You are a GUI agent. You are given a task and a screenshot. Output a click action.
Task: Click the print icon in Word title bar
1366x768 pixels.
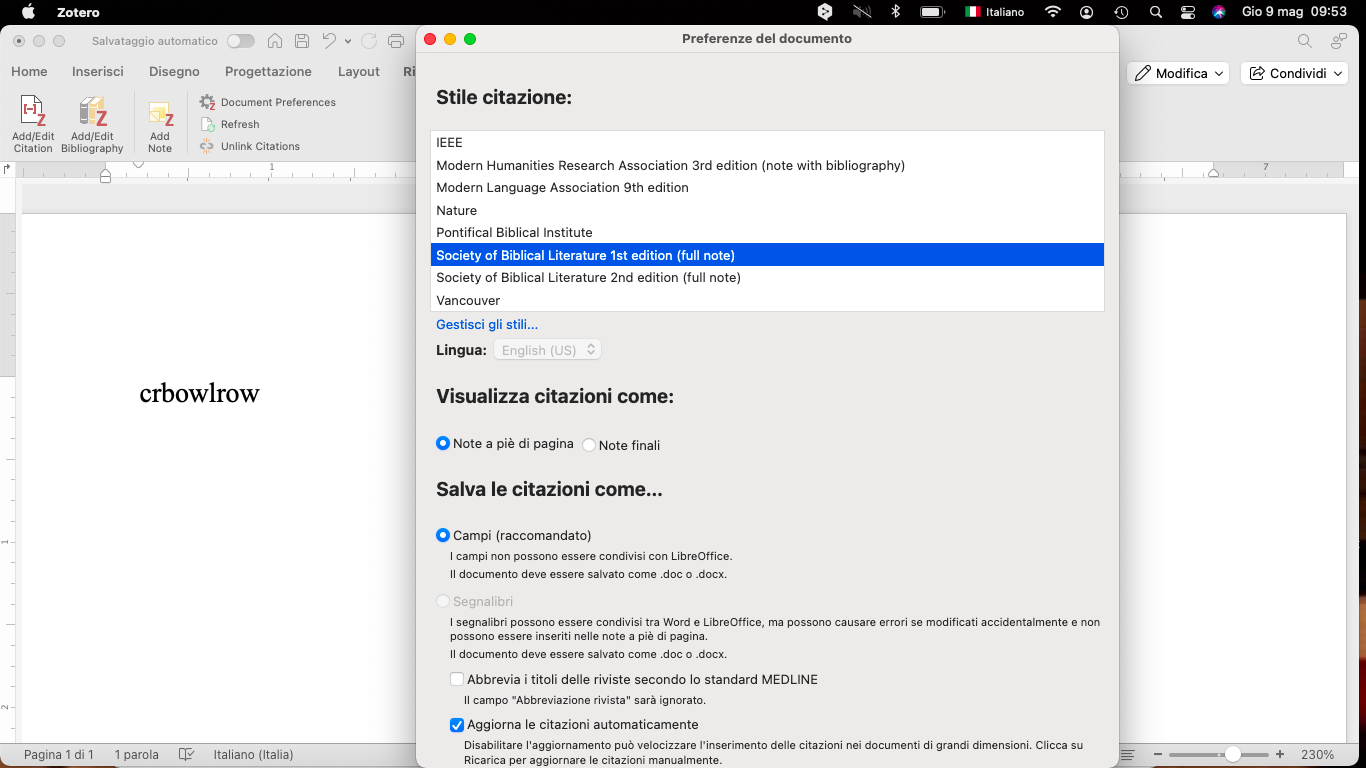pos(396,41)
